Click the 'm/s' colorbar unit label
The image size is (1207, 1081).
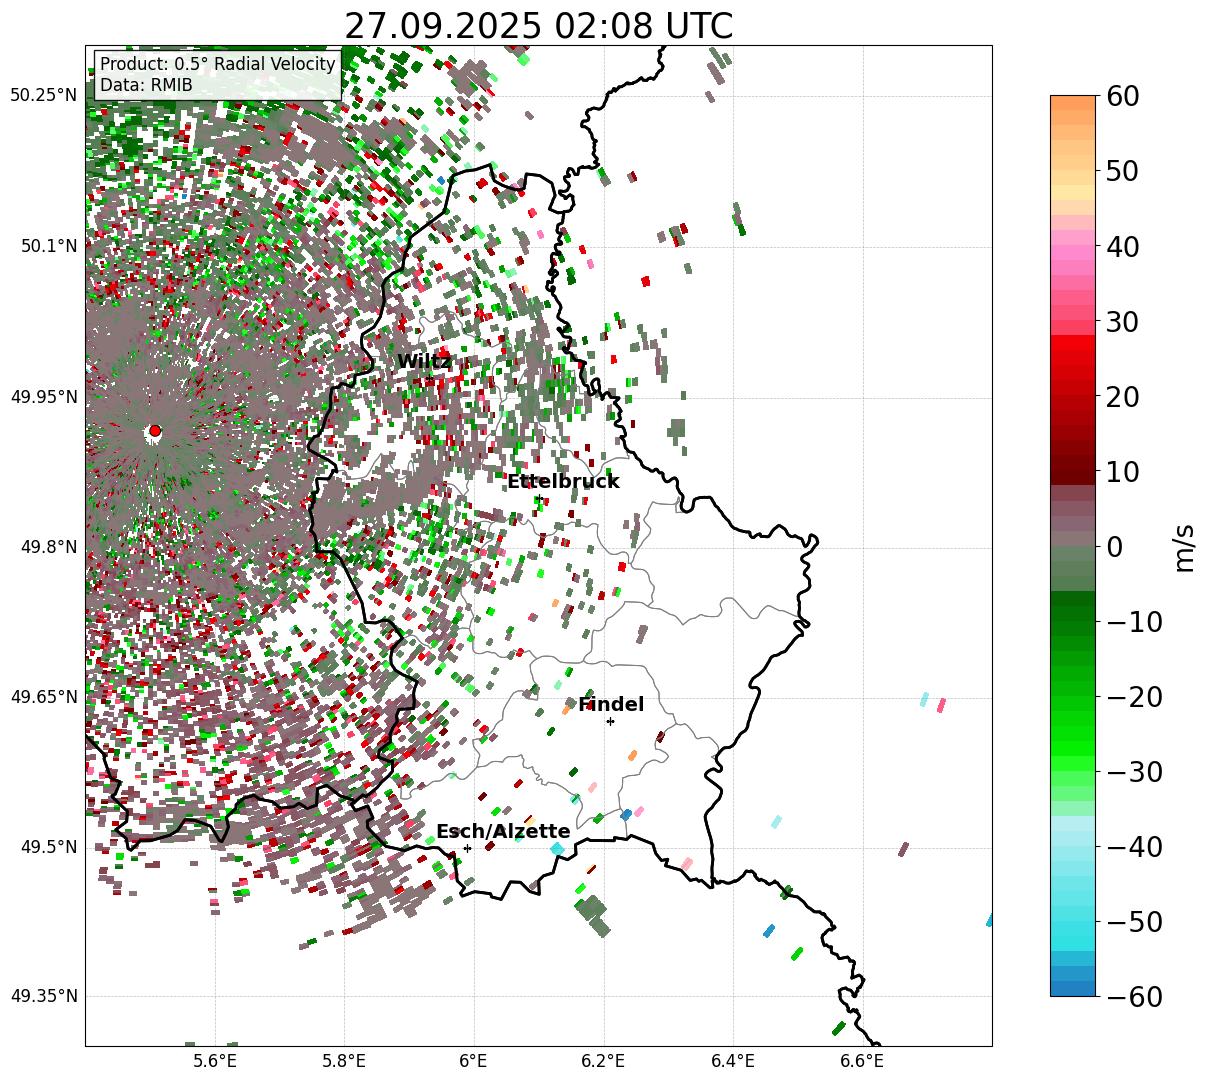click(1185, 546)
